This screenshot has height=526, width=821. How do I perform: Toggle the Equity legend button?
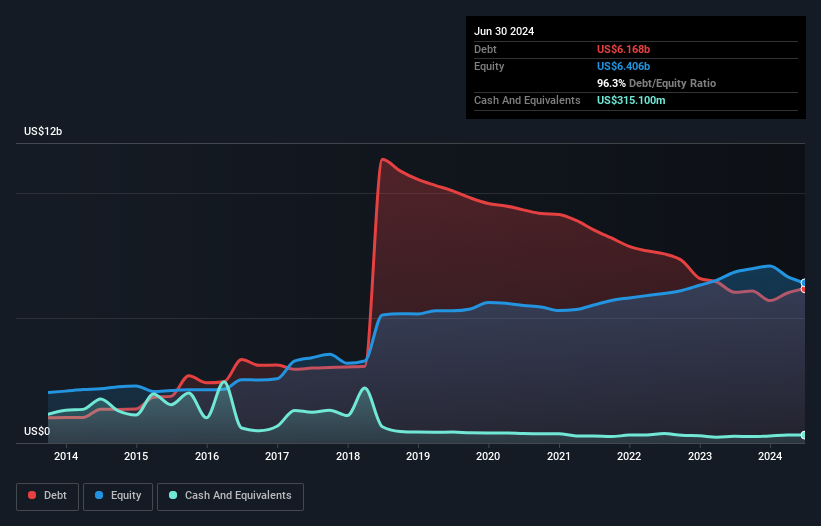[118, 496]
